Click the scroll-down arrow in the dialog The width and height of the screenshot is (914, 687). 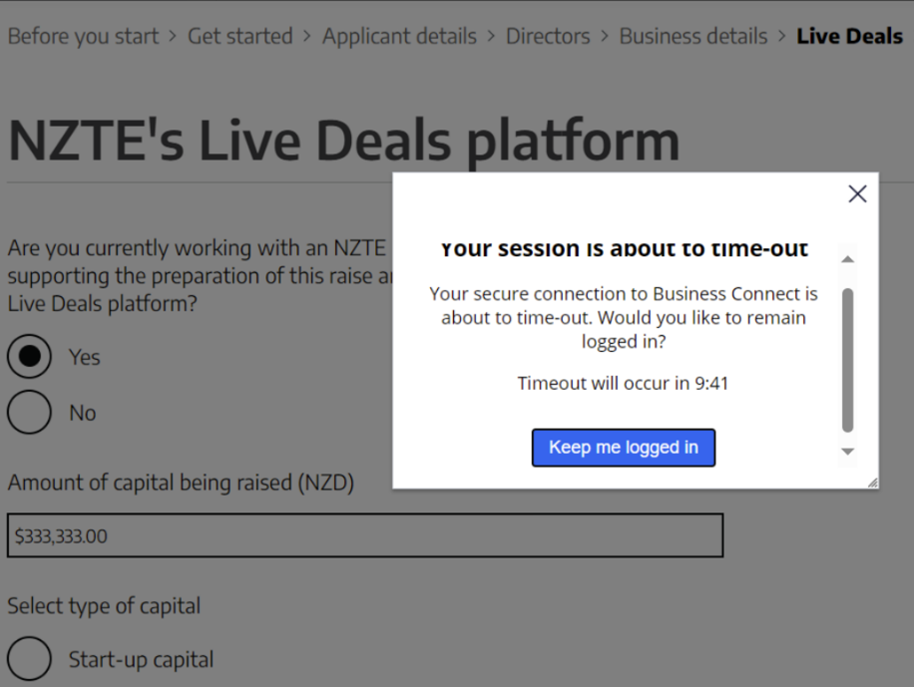(848, 452)
